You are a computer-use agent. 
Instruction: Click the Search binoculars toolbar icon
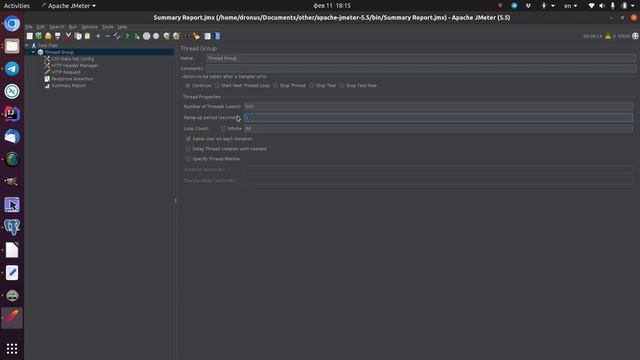(x=187, y=36)
